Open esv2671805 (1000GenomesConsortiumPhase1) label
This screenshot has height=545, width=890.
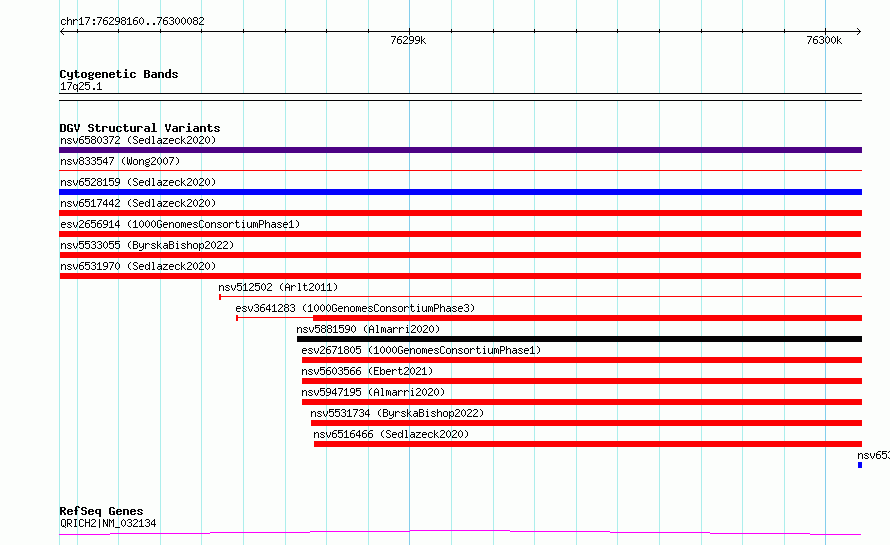point(421,350)
